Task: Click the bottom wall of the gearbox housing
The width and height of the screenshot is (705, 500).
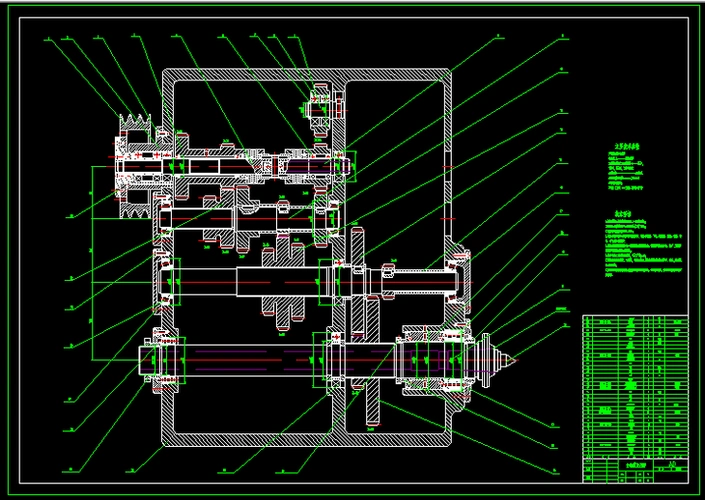Action: click(310, 440)
